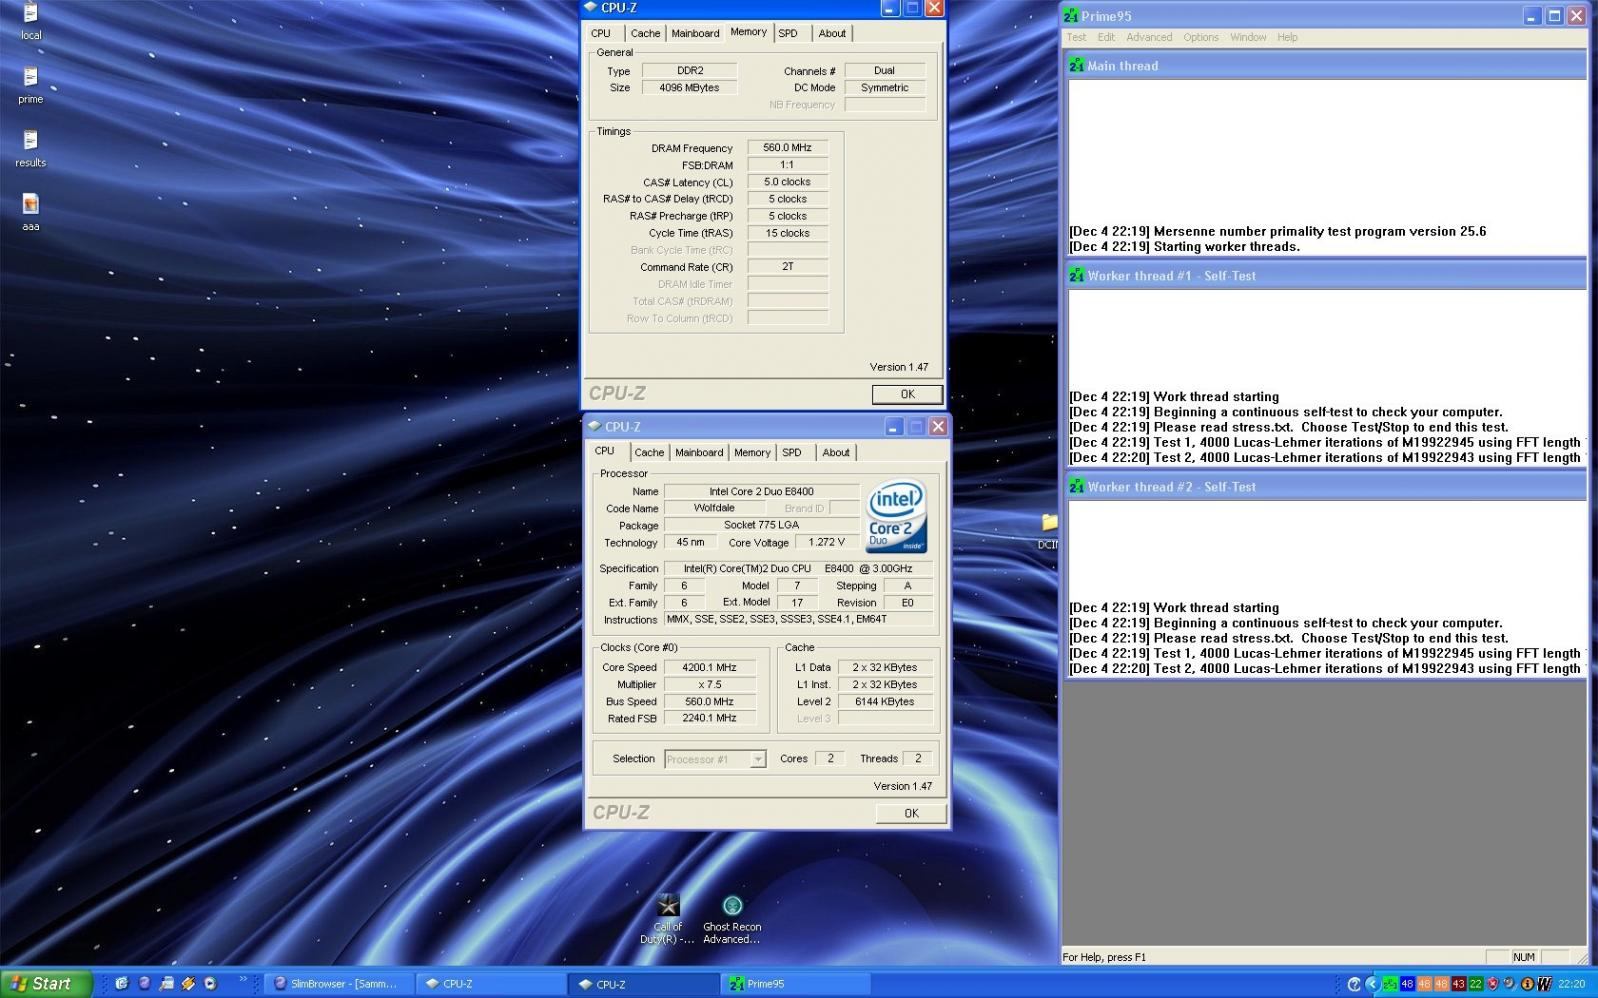The height and width of the screenshot is (998, 1598).
Task: Show hidden system tray icons
Action: 1372,985
